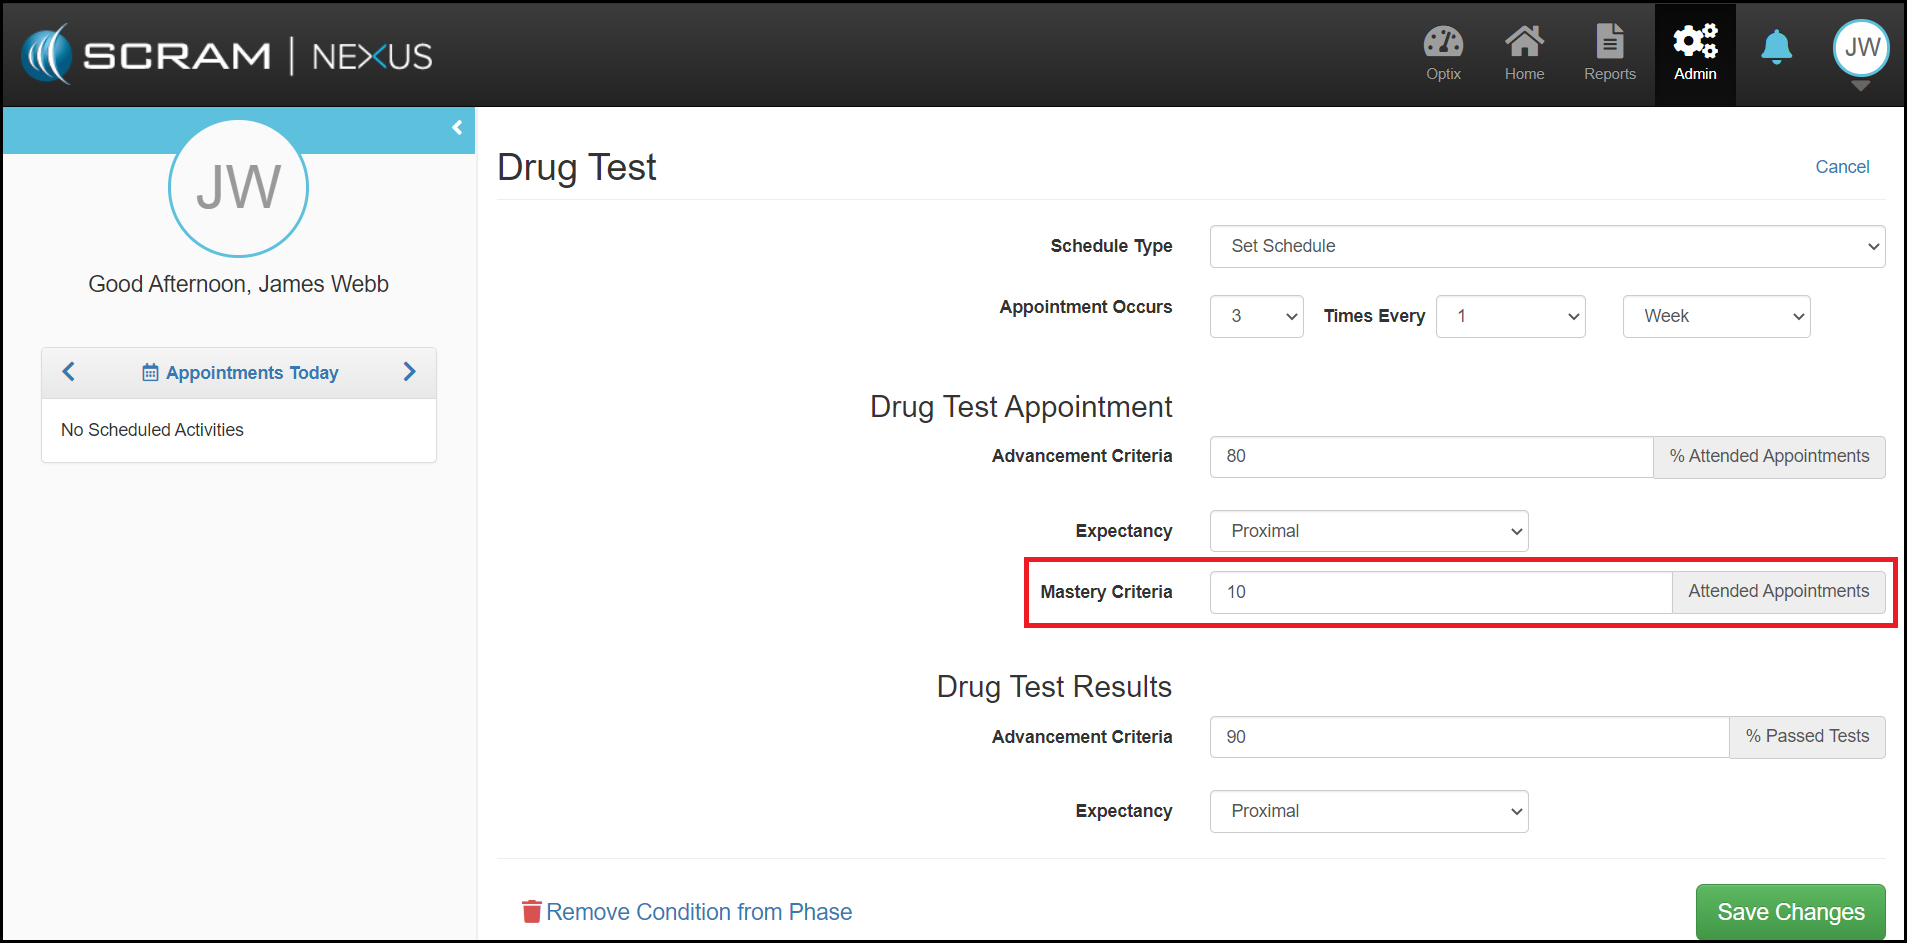Screen dimensions: 1907x943
Task: Click the Admin gears icon
Action: click(x=1695, y=43)
